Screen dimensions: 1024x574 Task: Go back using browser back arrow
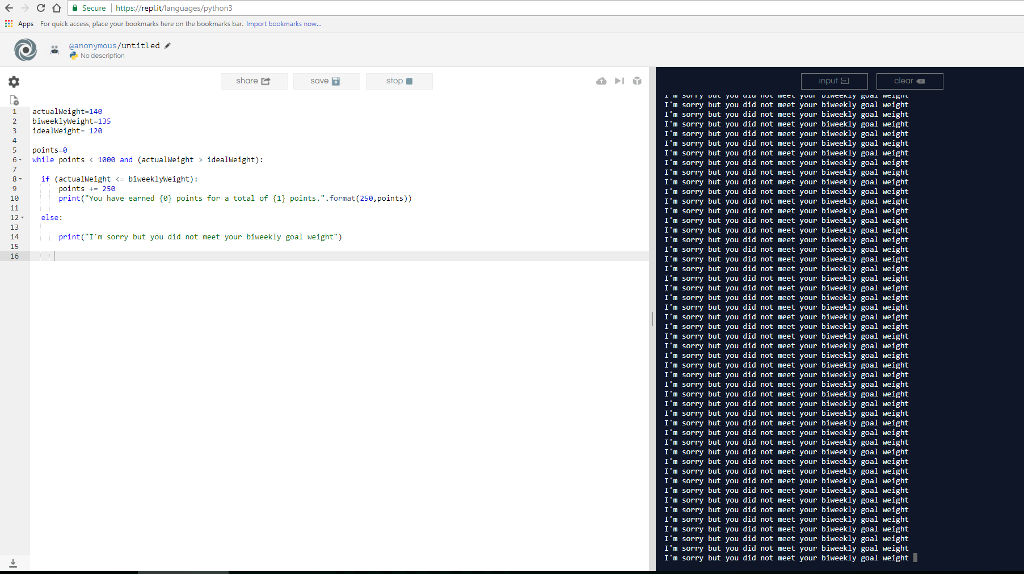point(9,8)
